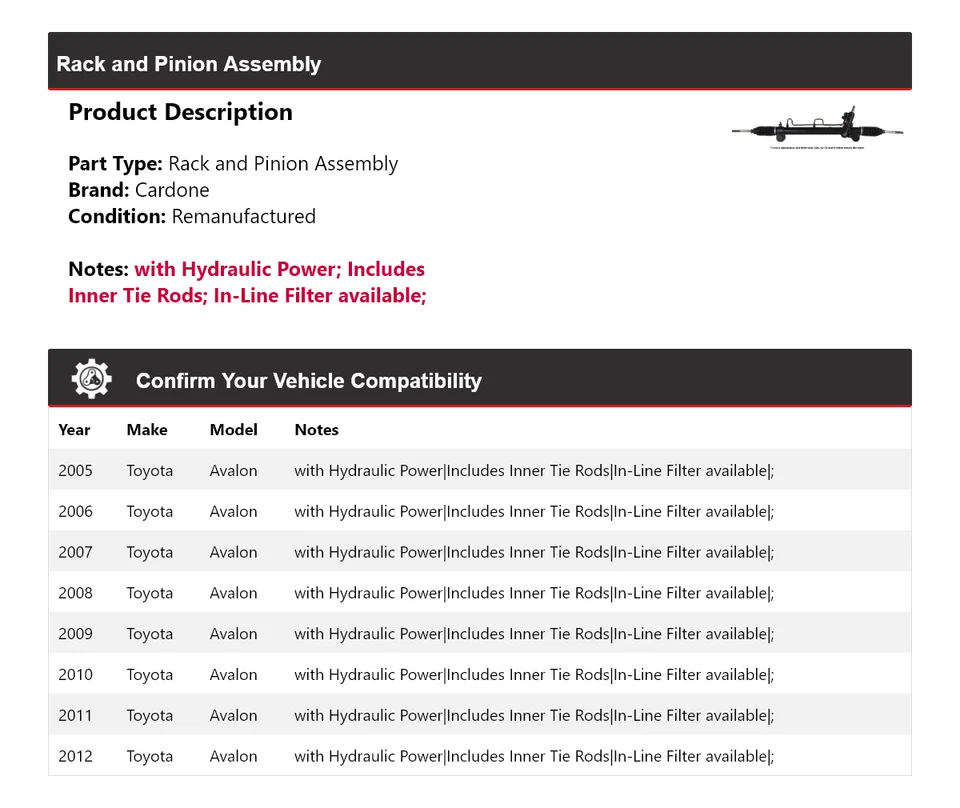Click Toyota in the 2011 row
This screenshot has width=960, height=808.
[x=149, y=716]
